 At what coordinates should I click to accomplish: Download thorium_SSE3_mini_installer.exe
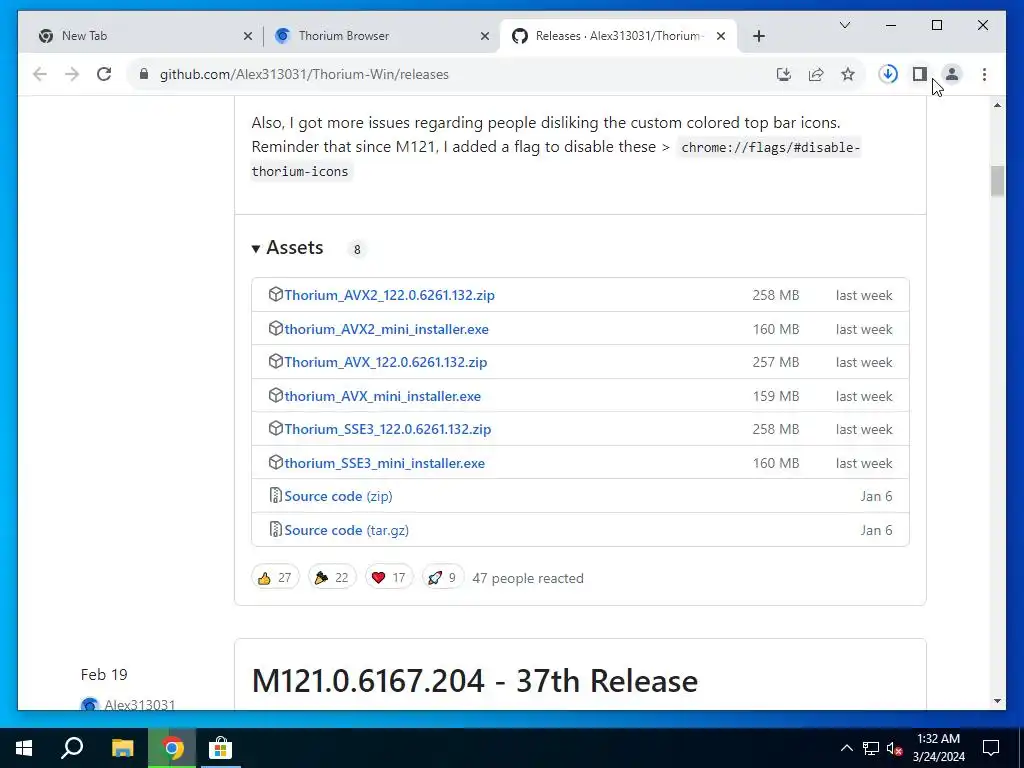[x=385, y=464]
